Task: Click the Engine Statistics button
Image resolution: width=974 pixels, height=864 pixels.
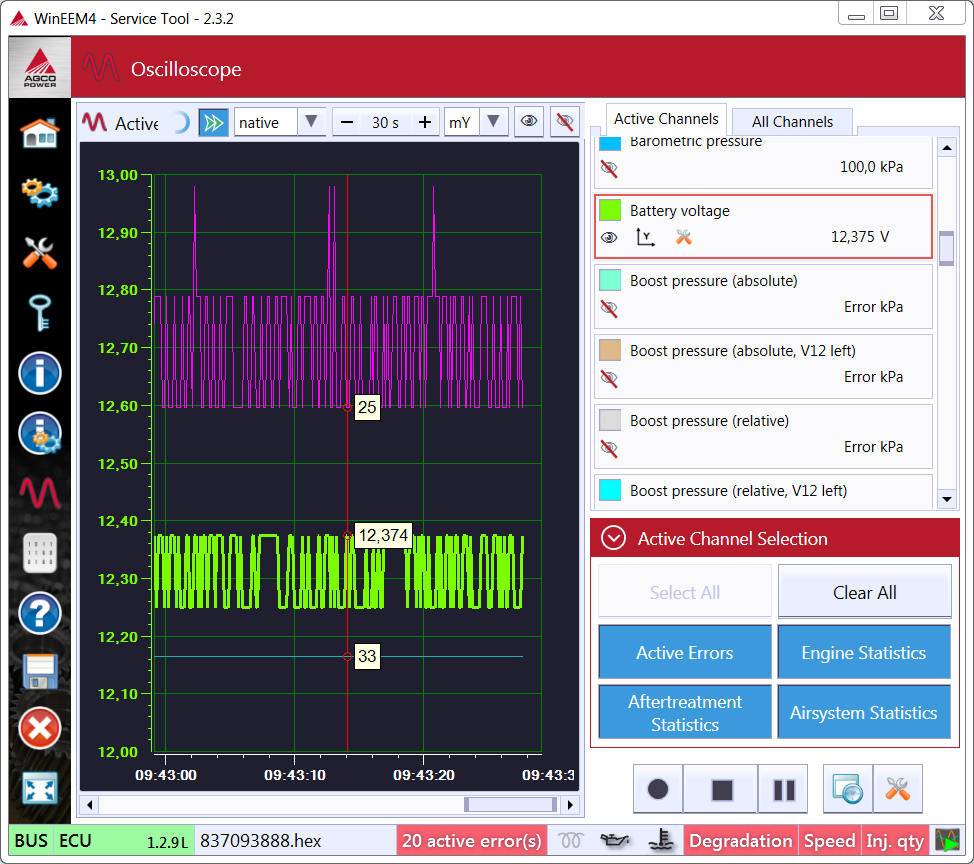Action: click(x=864, y=653)
